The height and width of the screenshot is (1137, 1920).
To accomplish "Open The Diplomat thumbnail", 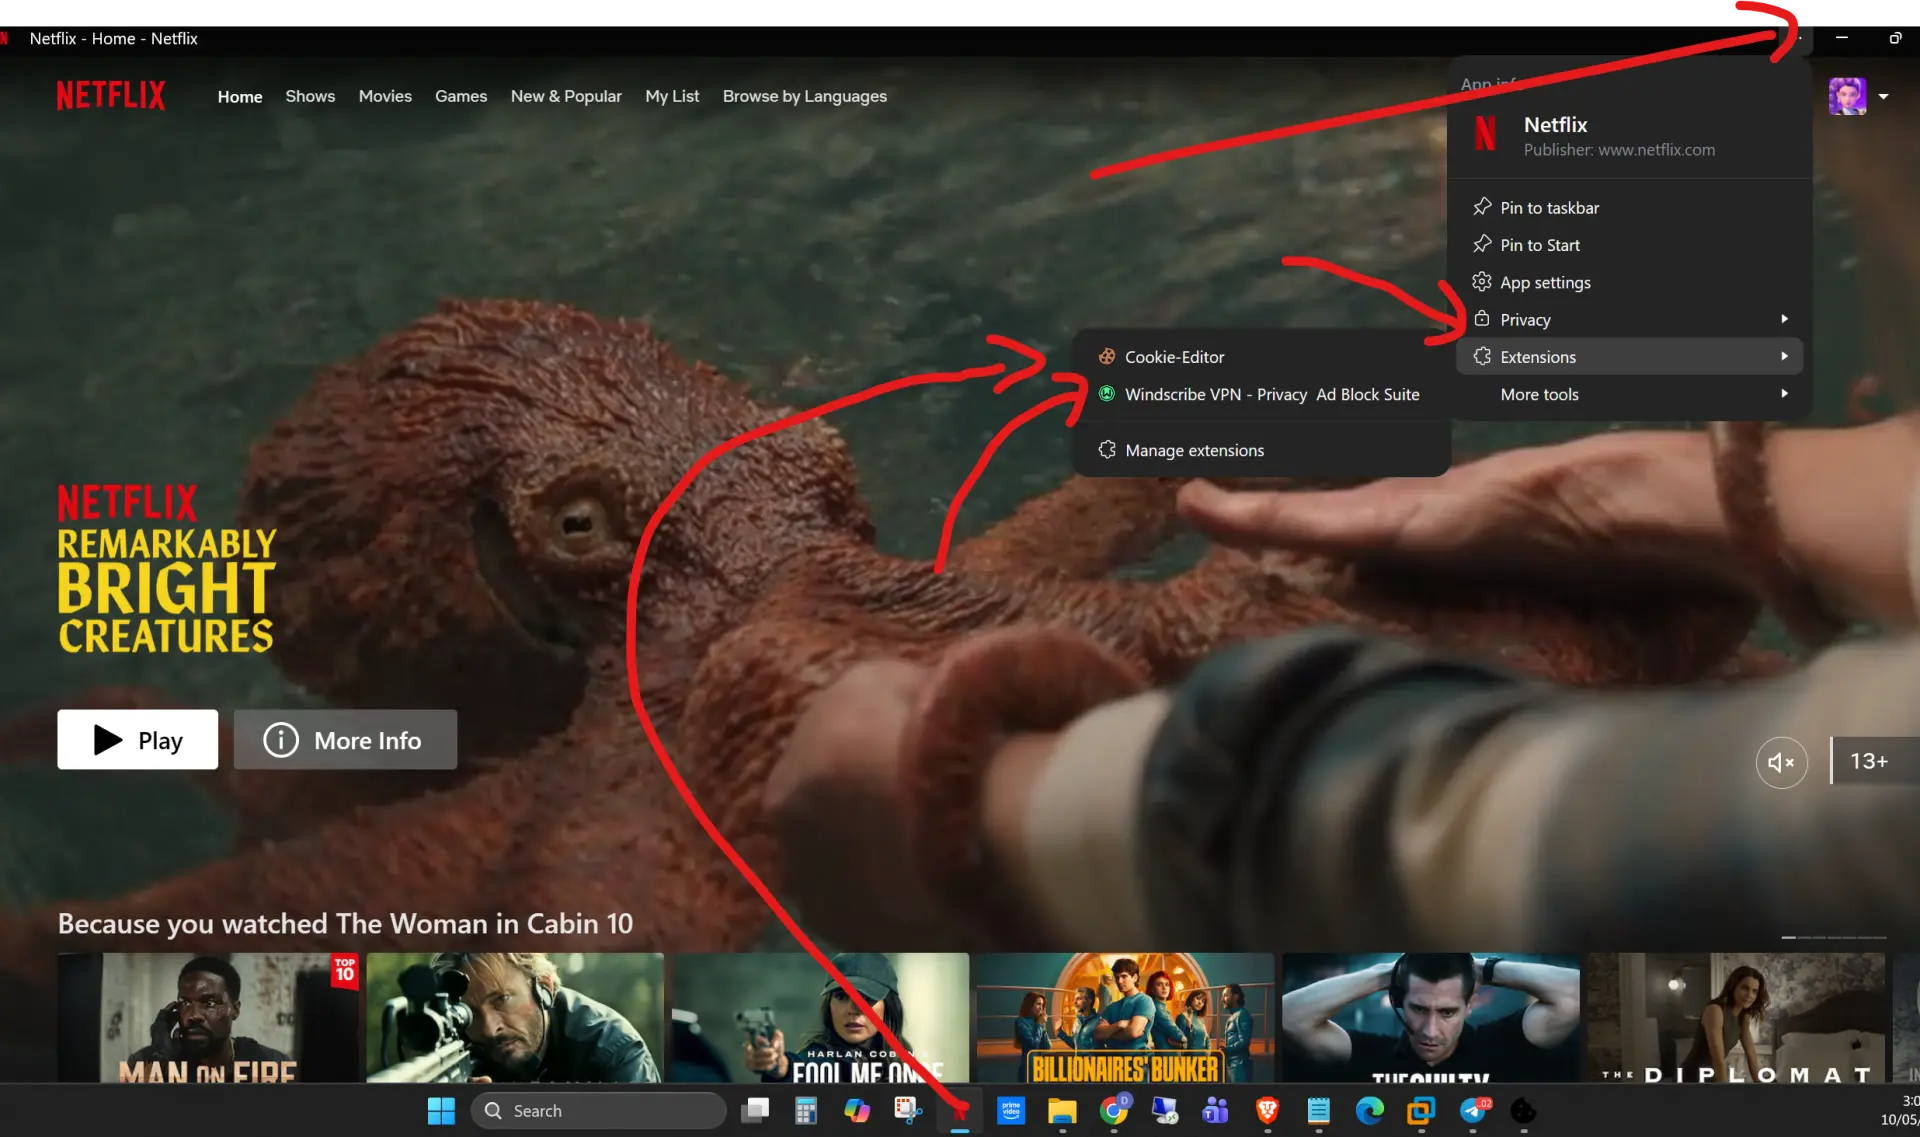I will click(1736, 1018).
